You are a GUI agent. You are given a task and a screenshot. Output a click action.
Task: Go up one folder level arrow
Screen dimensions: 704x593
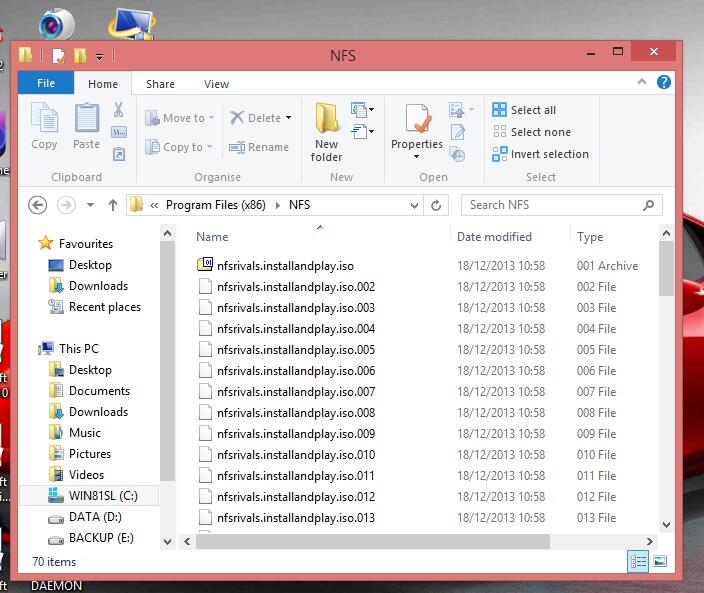(113, 205)
